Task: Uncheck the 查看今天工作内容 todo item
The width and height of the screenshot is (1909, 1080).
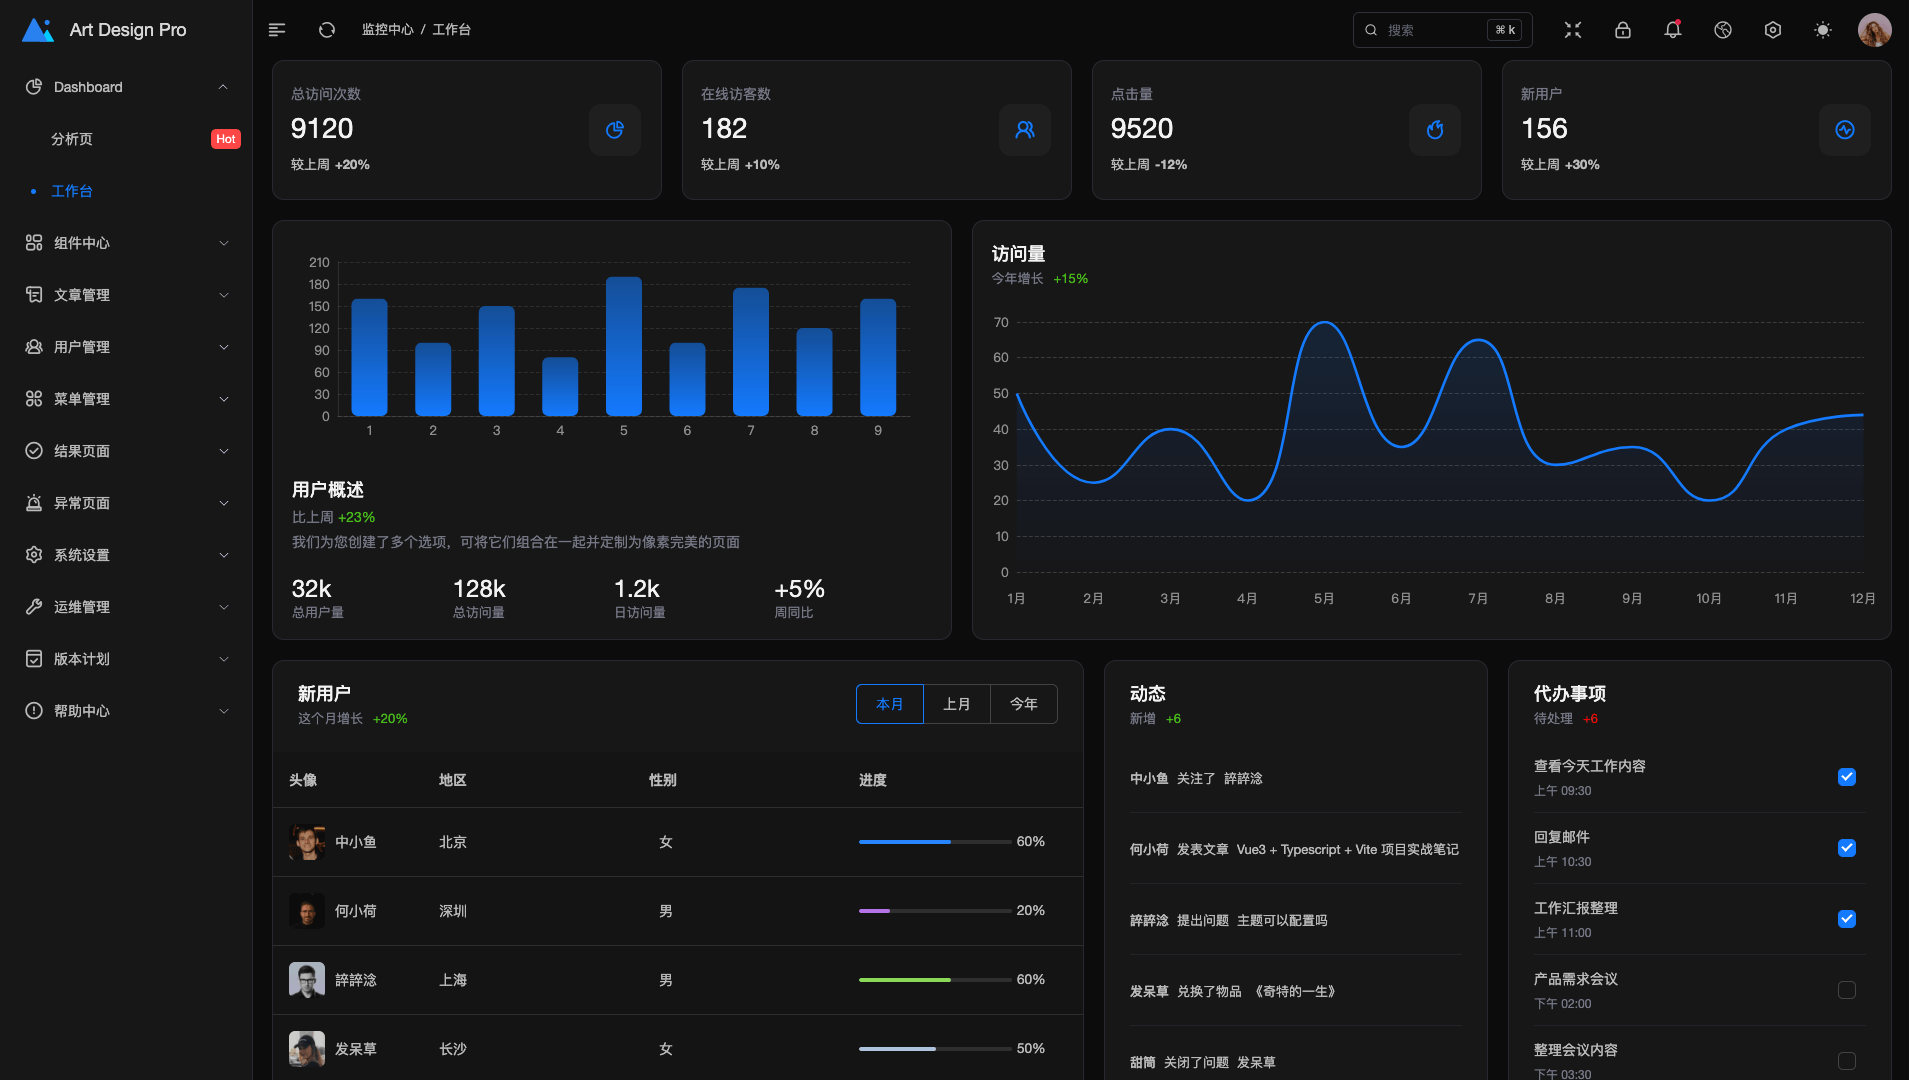Action: [x=1845, y=776]
